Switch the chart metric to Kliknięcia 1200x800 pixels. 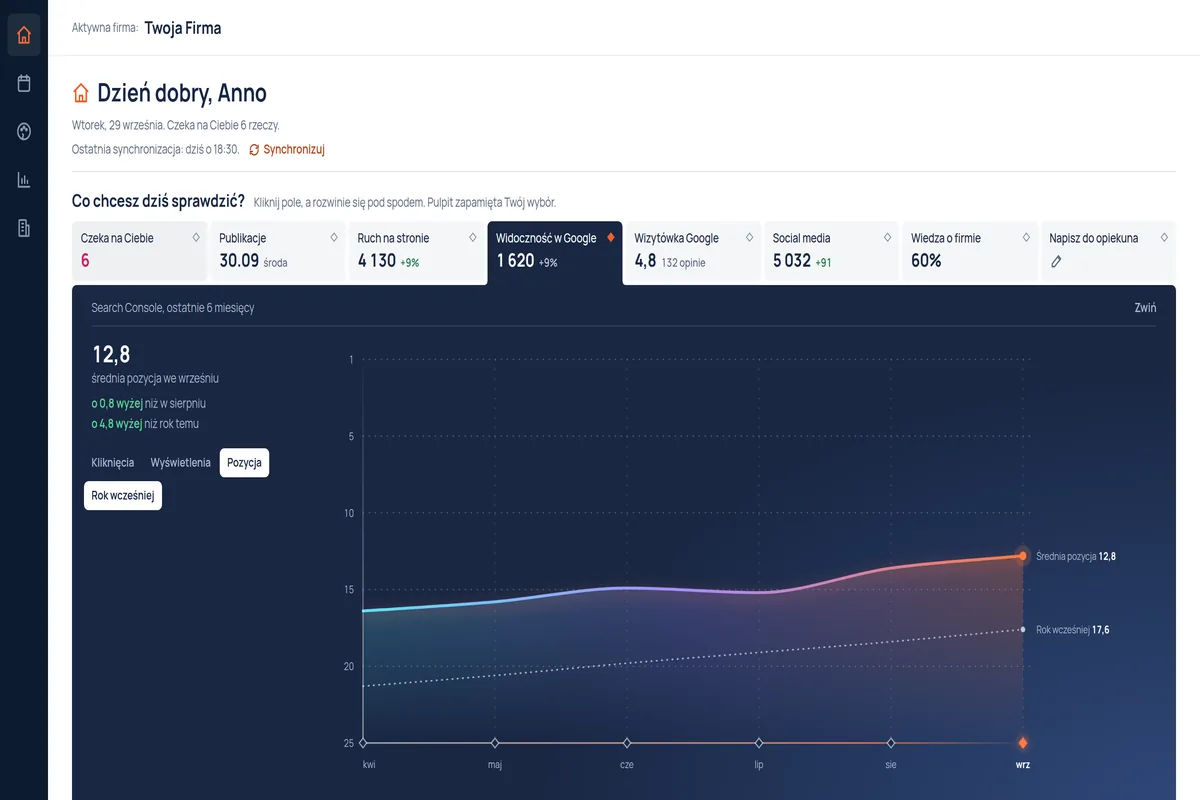pyautogui.click(x=113, y=463)
